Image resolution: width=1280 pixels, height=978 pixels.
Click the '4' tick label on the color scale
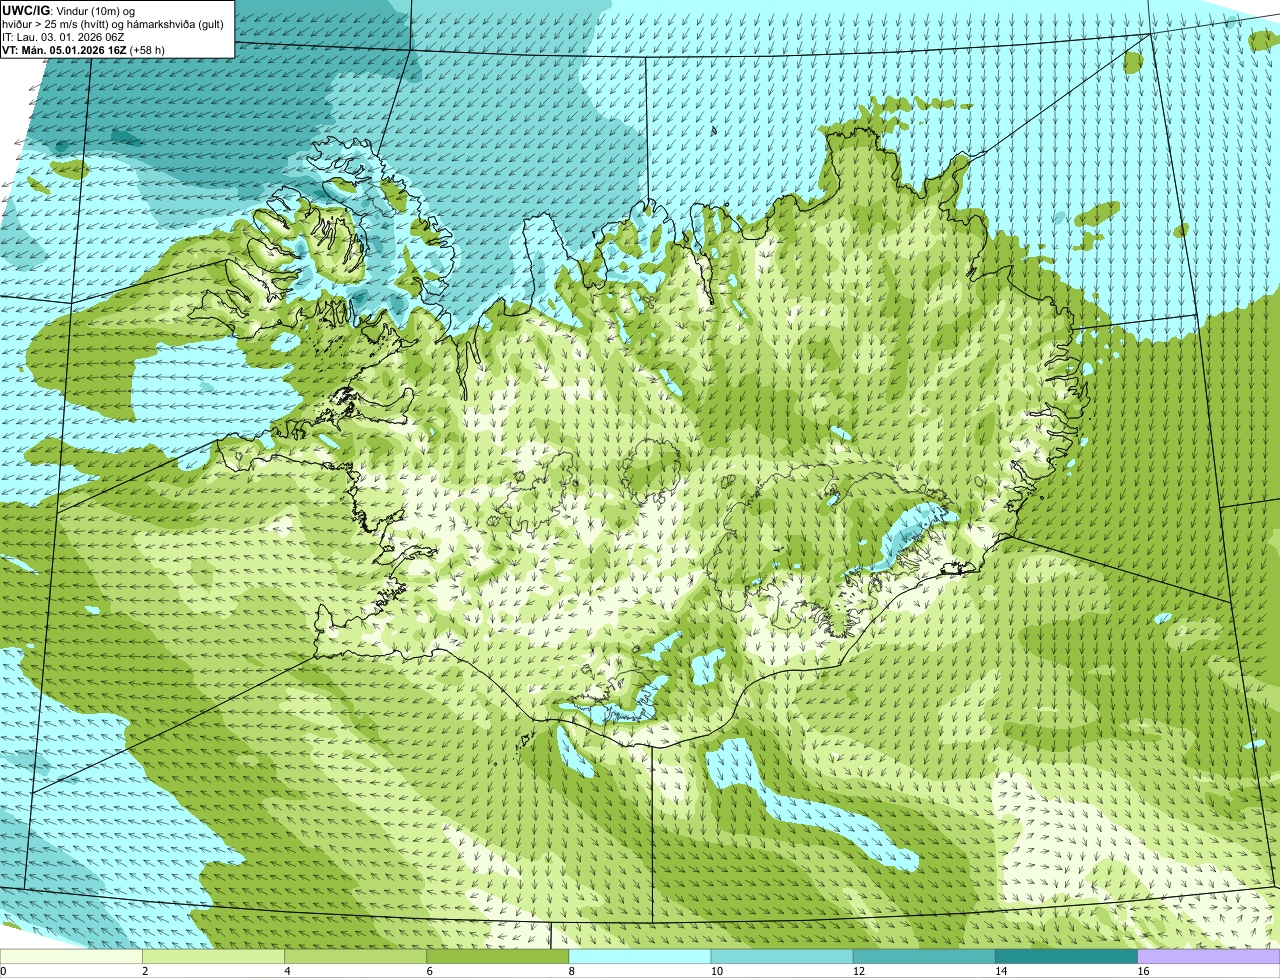[x=287, y=971]
